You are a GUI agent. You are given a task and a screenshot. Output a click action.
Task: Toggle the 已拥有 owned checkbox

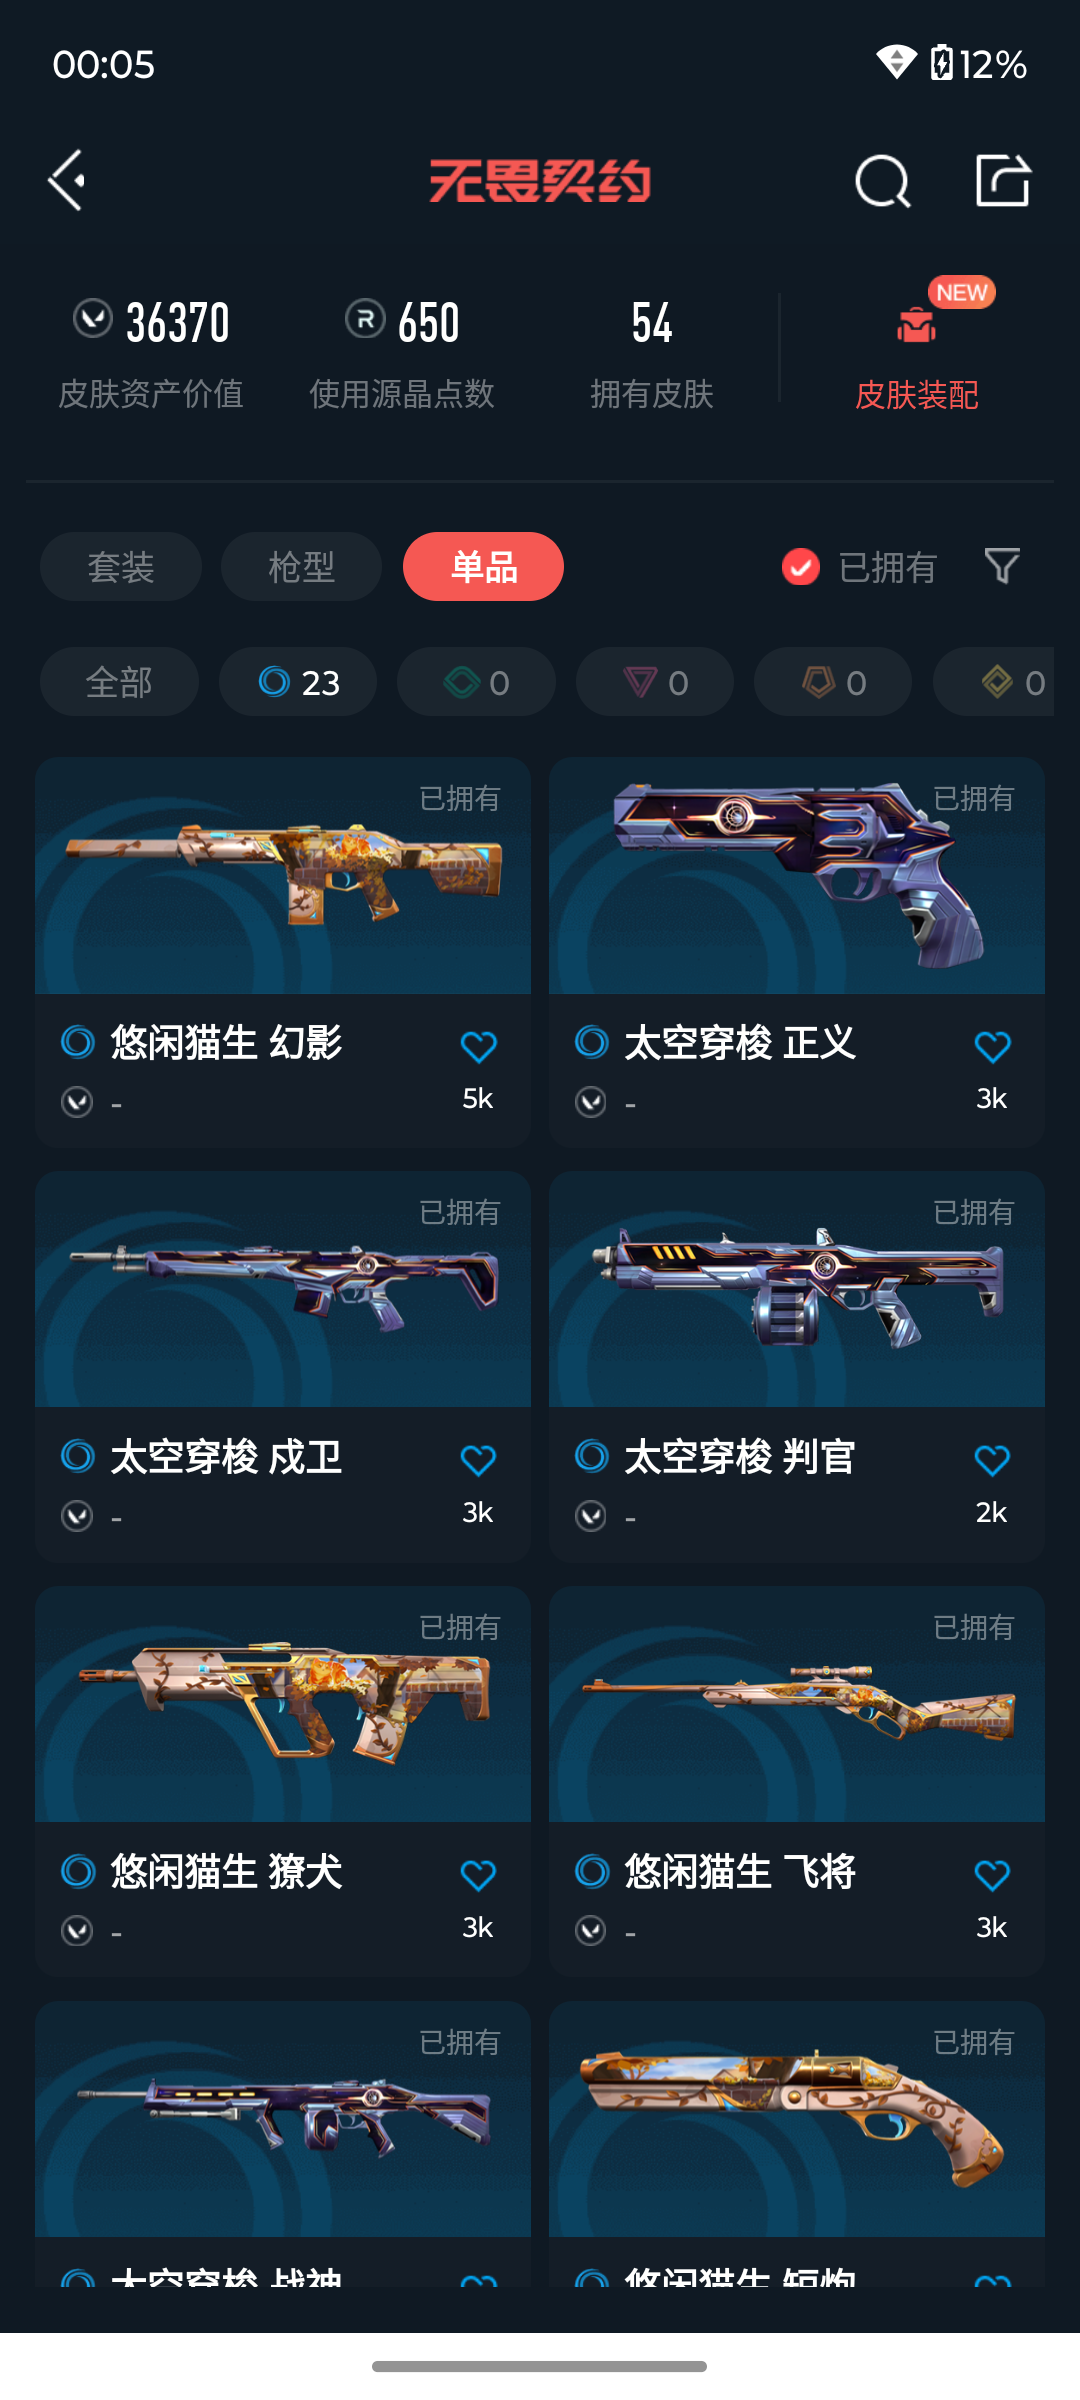point(800,567)
